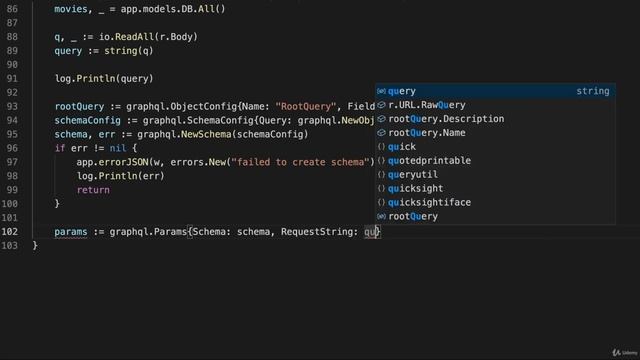Pick 'rootQuery.Description' suggestion

click(495, 119)
